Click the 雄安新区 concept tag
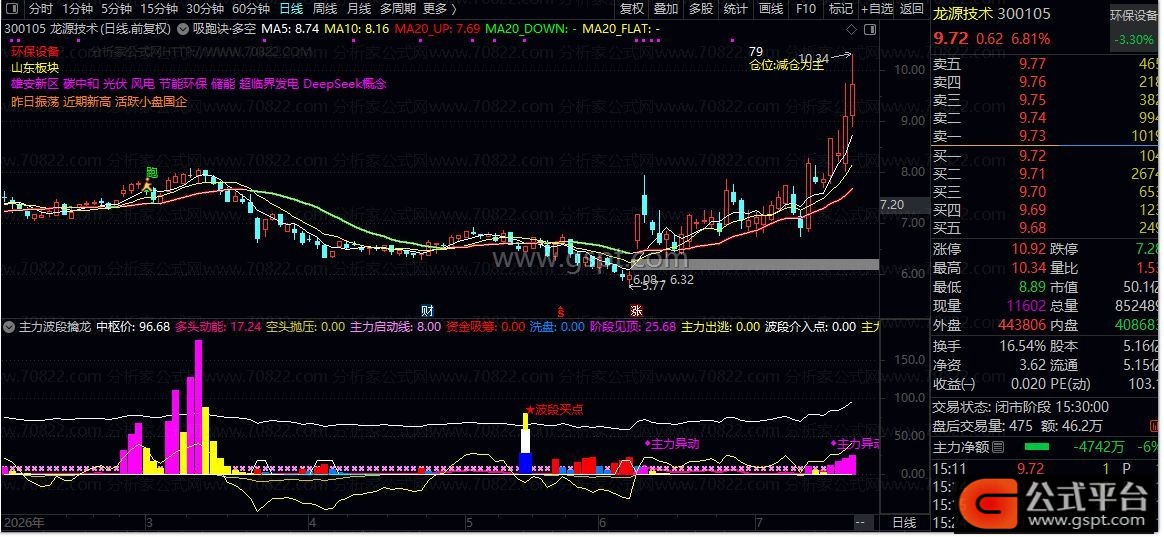 tap(35, 85)
